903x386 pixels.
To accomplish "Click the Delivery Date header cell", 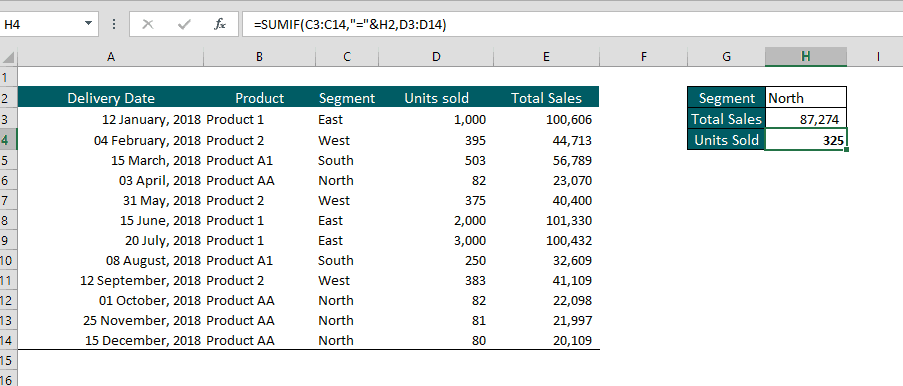I will pos(111,97).
